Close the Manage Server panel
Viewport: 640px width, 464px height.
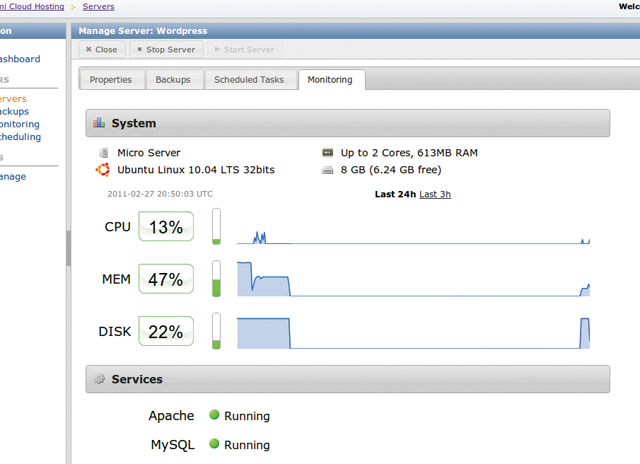[x=101, y=49]
